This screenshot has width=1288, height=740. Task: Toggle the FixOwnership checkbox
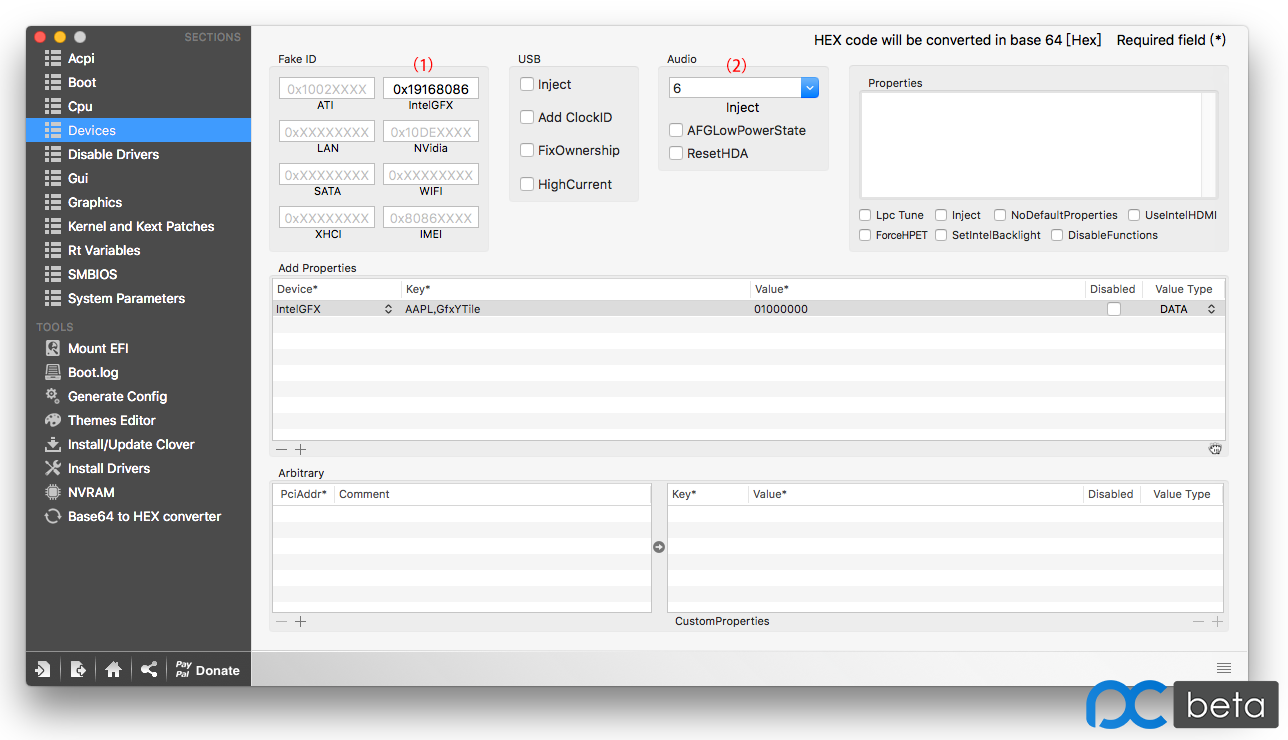[x=527, y=150]
